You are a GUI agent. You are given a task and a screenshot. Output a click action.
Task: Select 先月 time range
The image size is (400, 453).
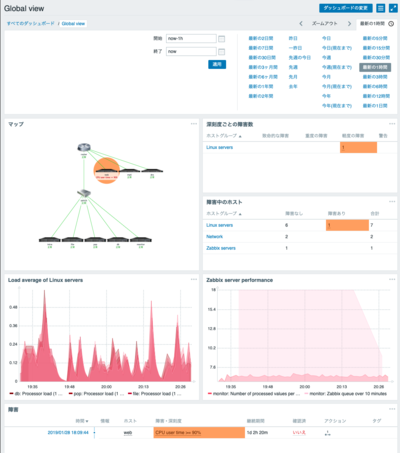point(293,77)
